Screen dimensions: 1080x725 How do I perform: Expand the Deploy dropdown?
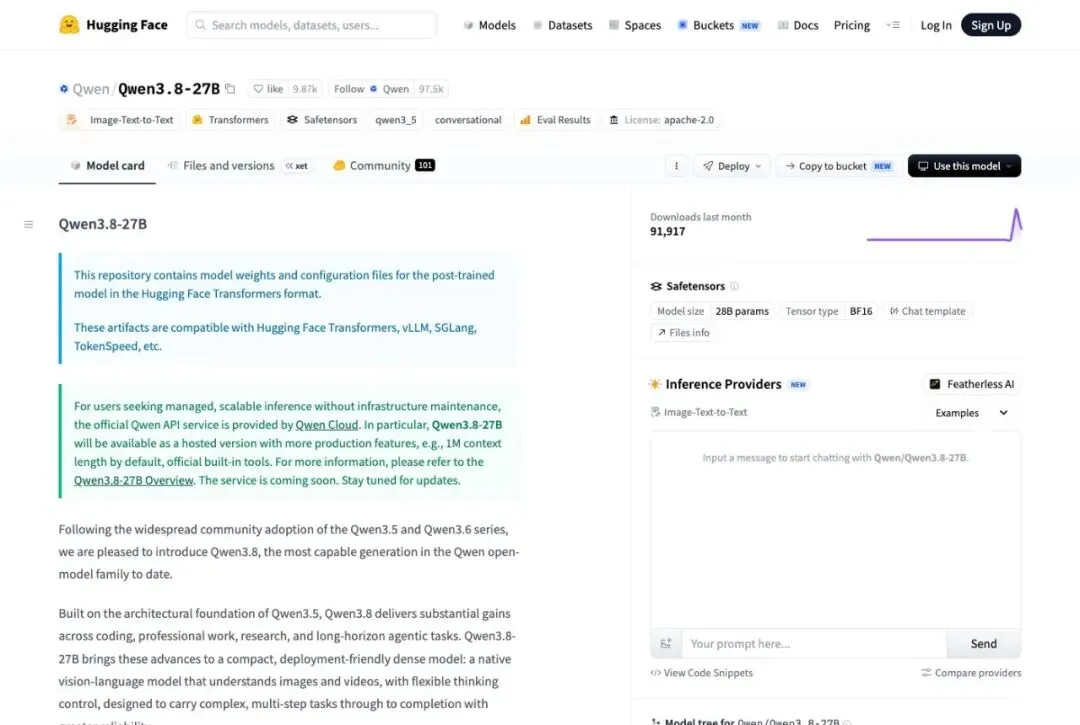click(732, 166)
